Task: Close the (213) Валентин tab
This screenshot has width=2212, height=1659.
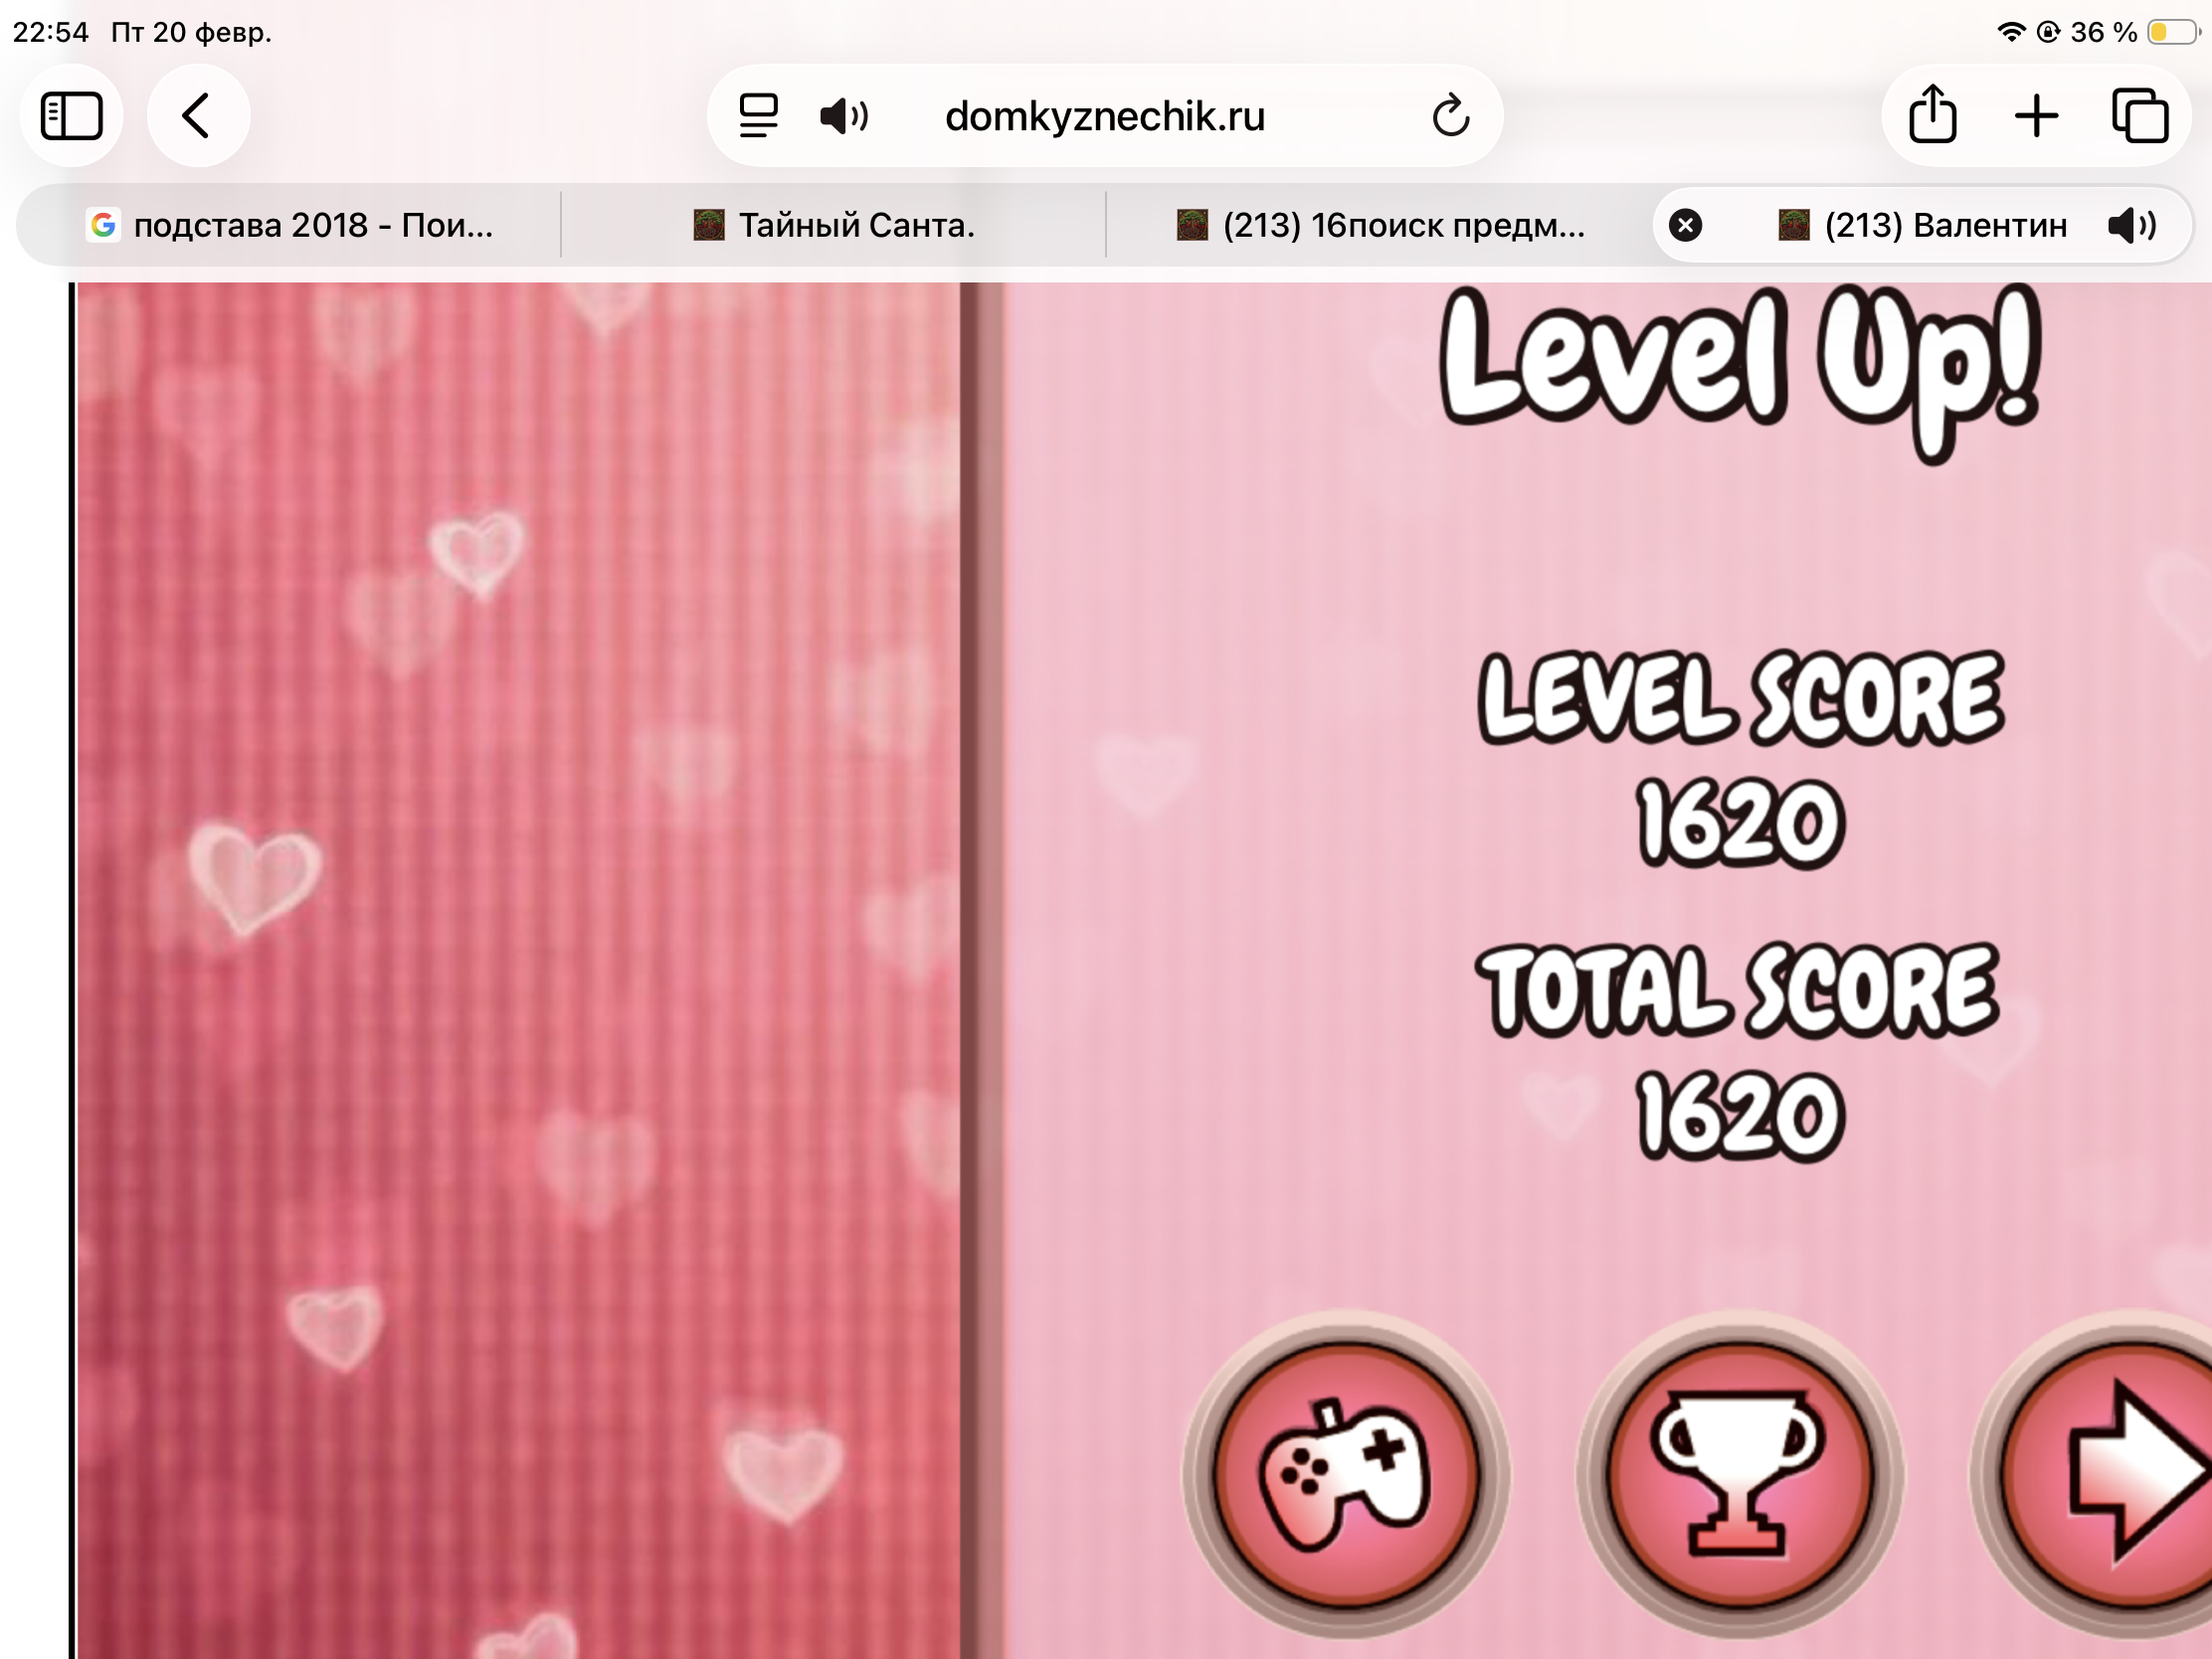Action: (x=1685, y=225)
